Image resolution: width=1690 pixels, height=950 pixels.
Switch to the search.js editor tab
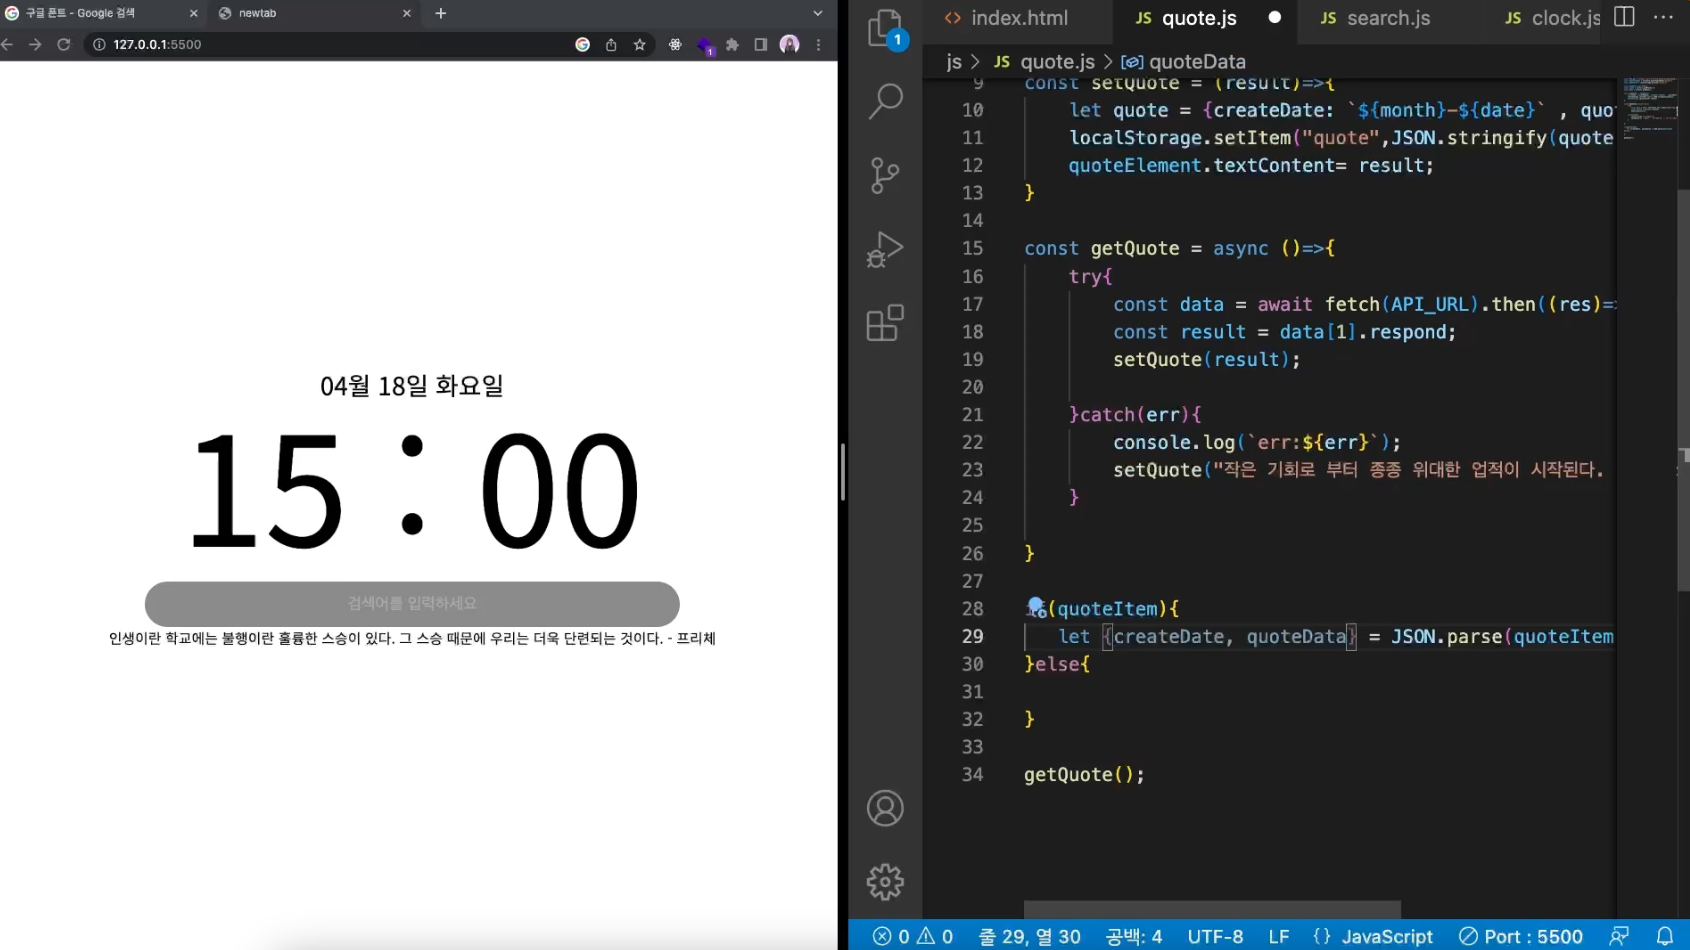coord(1376,18)
